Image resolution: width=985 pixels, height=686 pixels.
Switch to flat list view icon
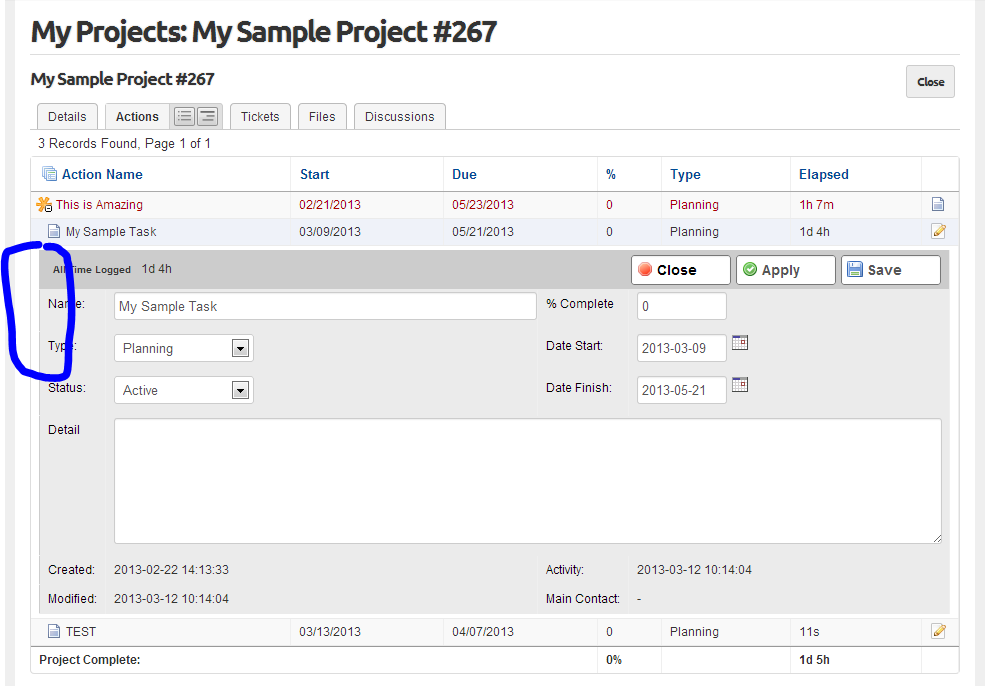184,117
